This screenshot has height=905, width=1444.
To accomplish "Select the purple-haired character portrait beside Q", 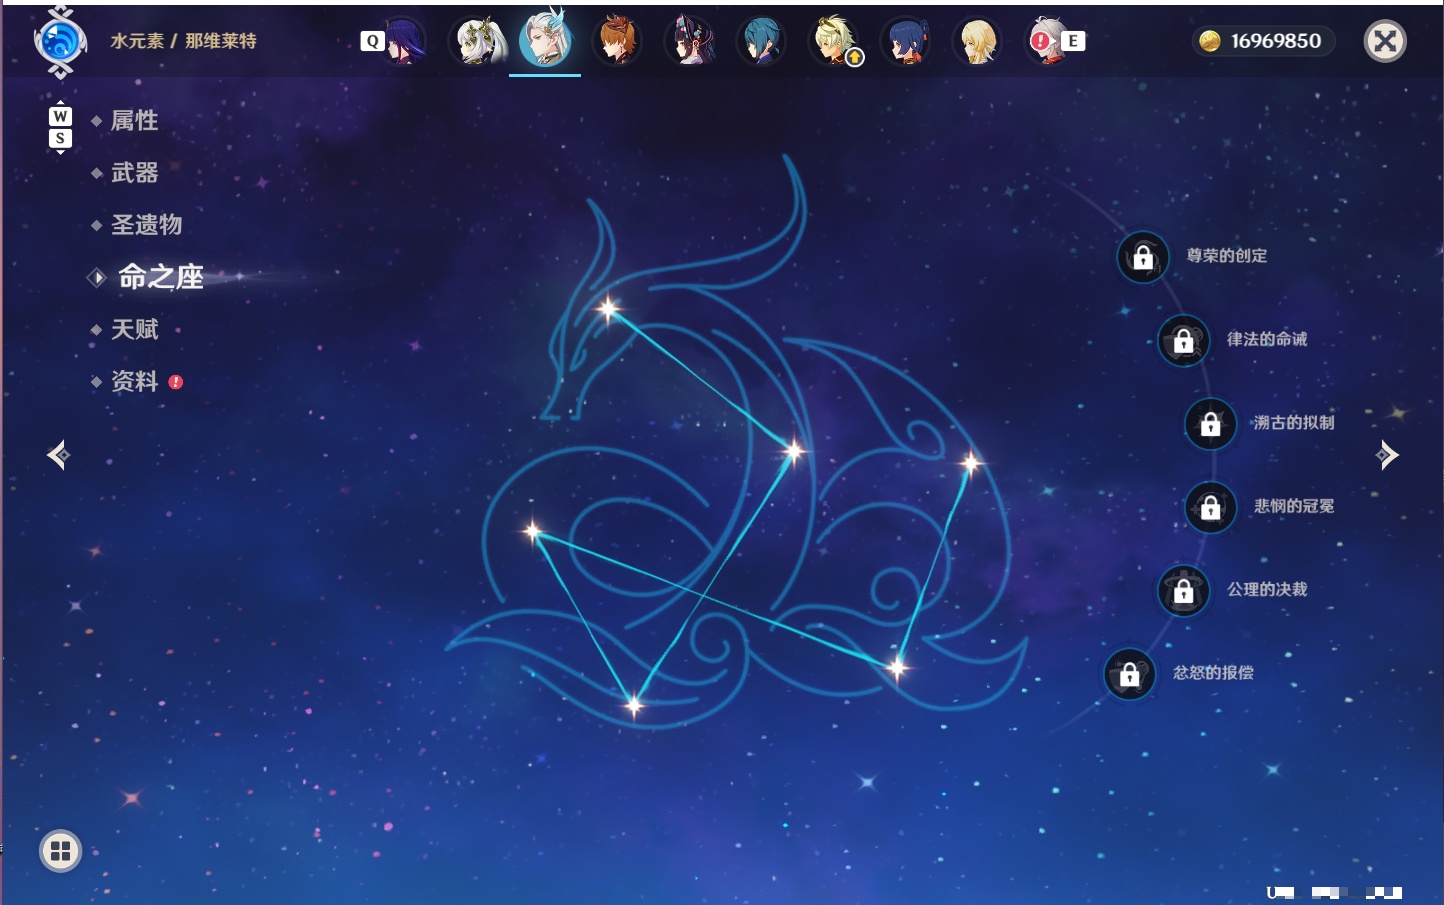I will tap(403, 41).
